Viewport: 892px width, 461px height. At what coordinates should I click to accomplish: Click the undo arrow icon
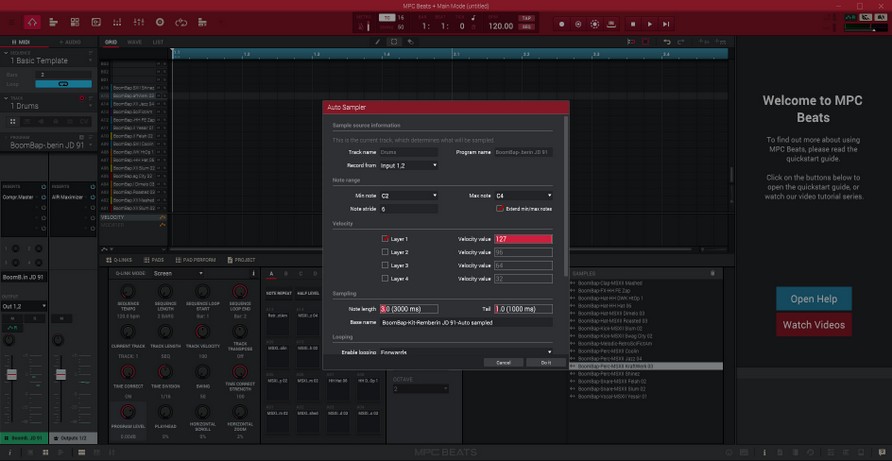click(667, 42)
